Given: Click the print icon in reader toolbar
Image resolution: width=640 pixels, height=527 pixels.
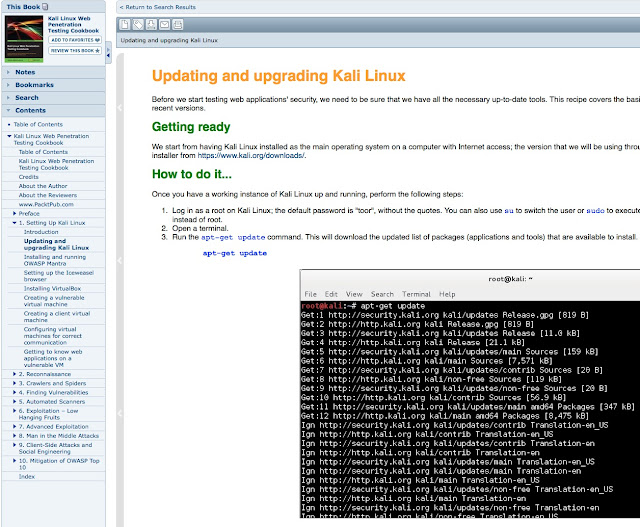Looking at the screenshot, I should (177, 25).
